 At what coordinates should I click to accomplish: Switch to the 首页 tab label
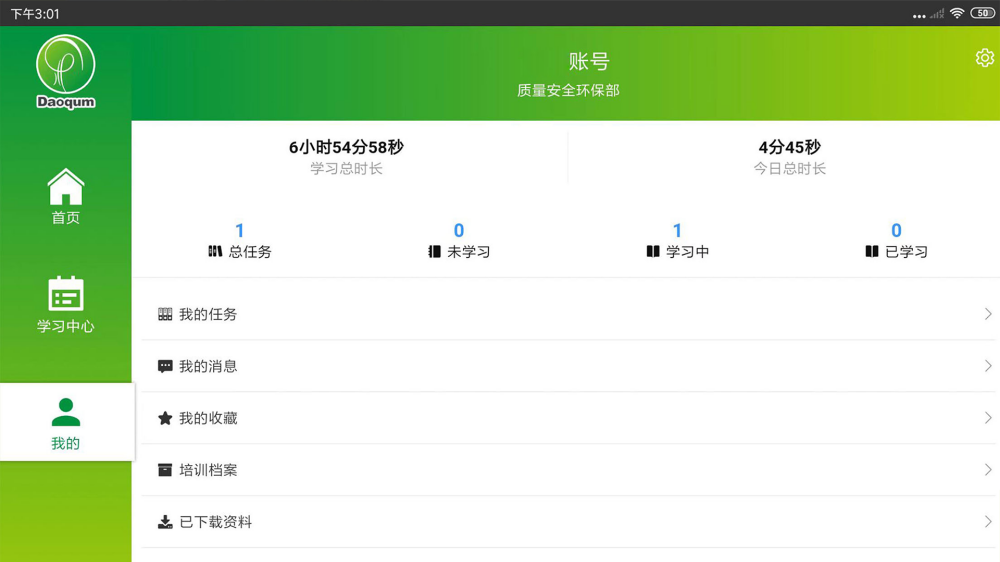coord(66,218)
